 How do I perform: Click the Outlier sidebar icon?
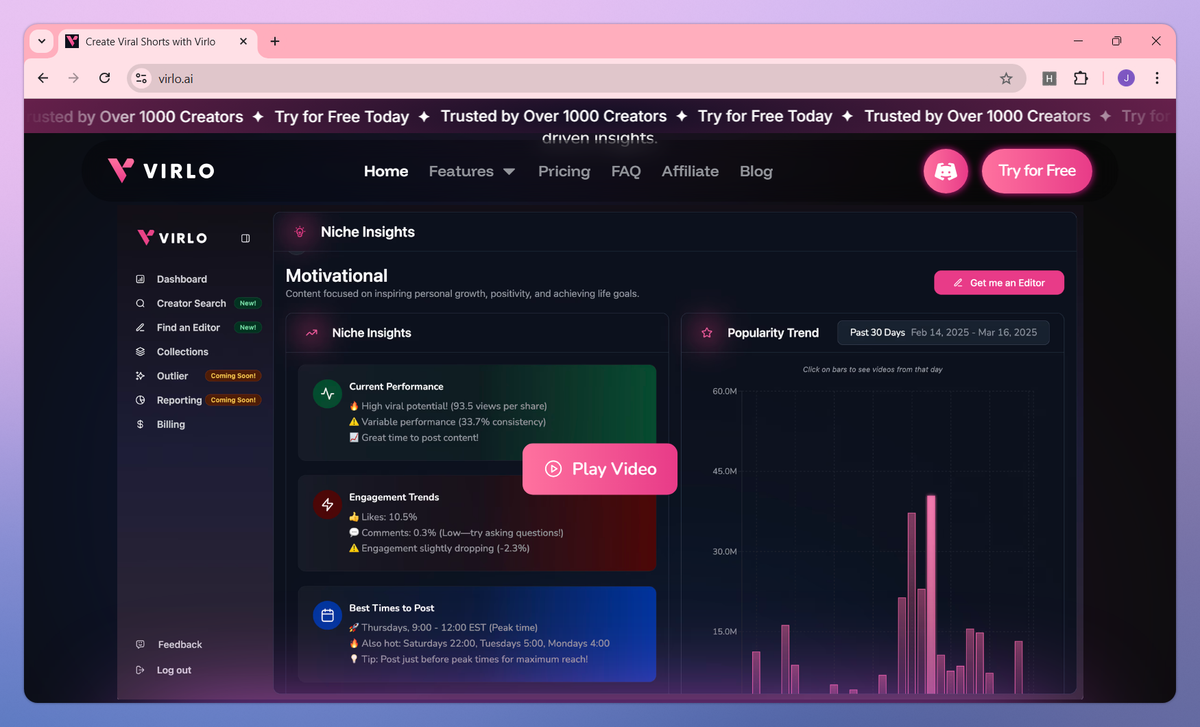tap(140, 376)
